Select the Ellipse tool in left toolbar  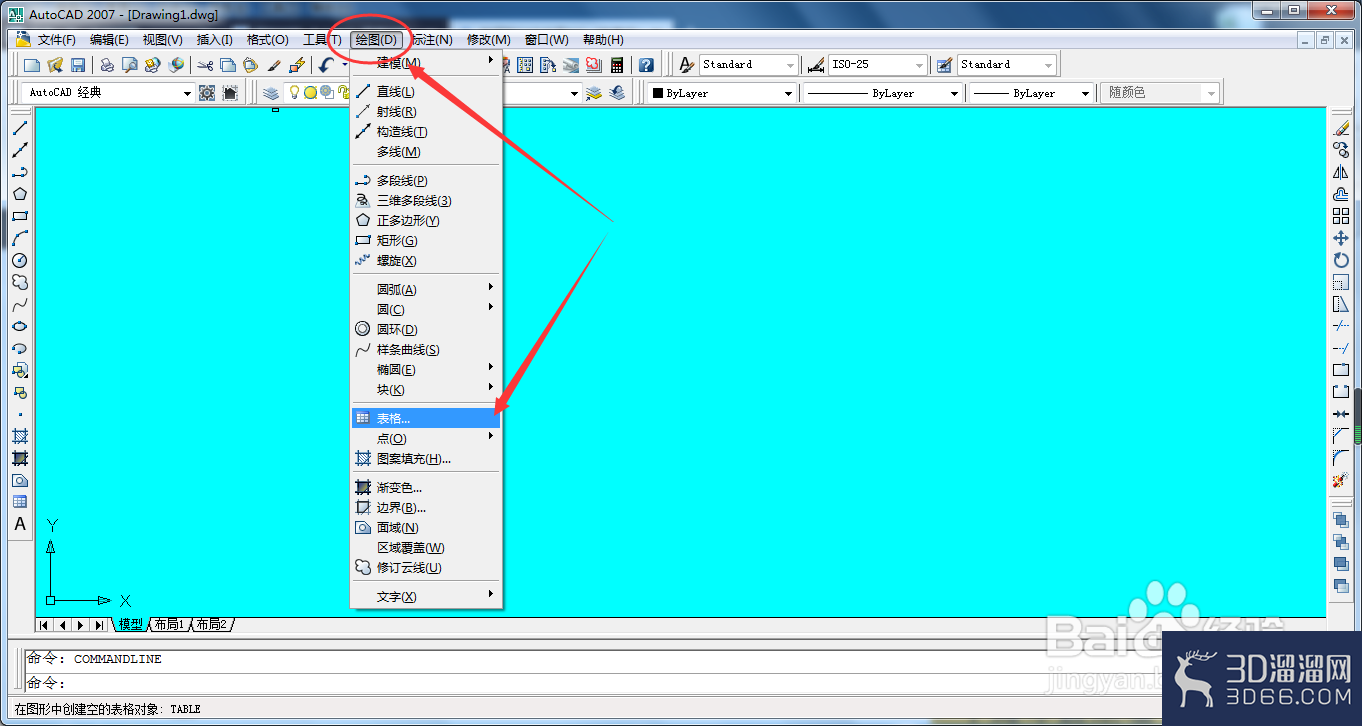20,326
